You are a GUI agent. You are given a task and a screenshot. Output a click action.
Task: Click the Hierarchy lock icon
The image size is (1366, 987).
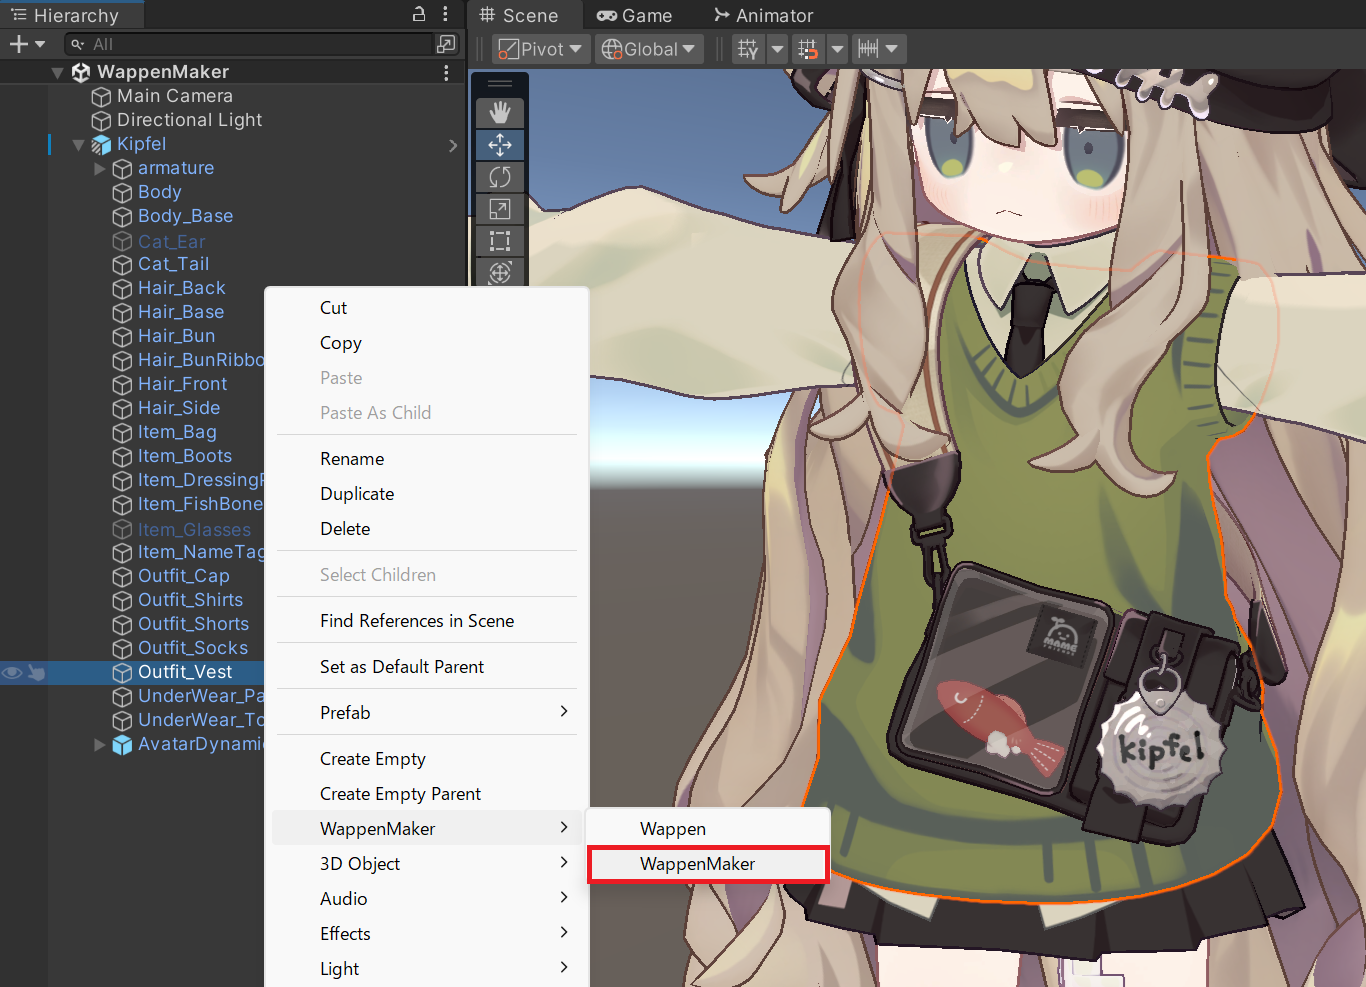tap(419, 14)
